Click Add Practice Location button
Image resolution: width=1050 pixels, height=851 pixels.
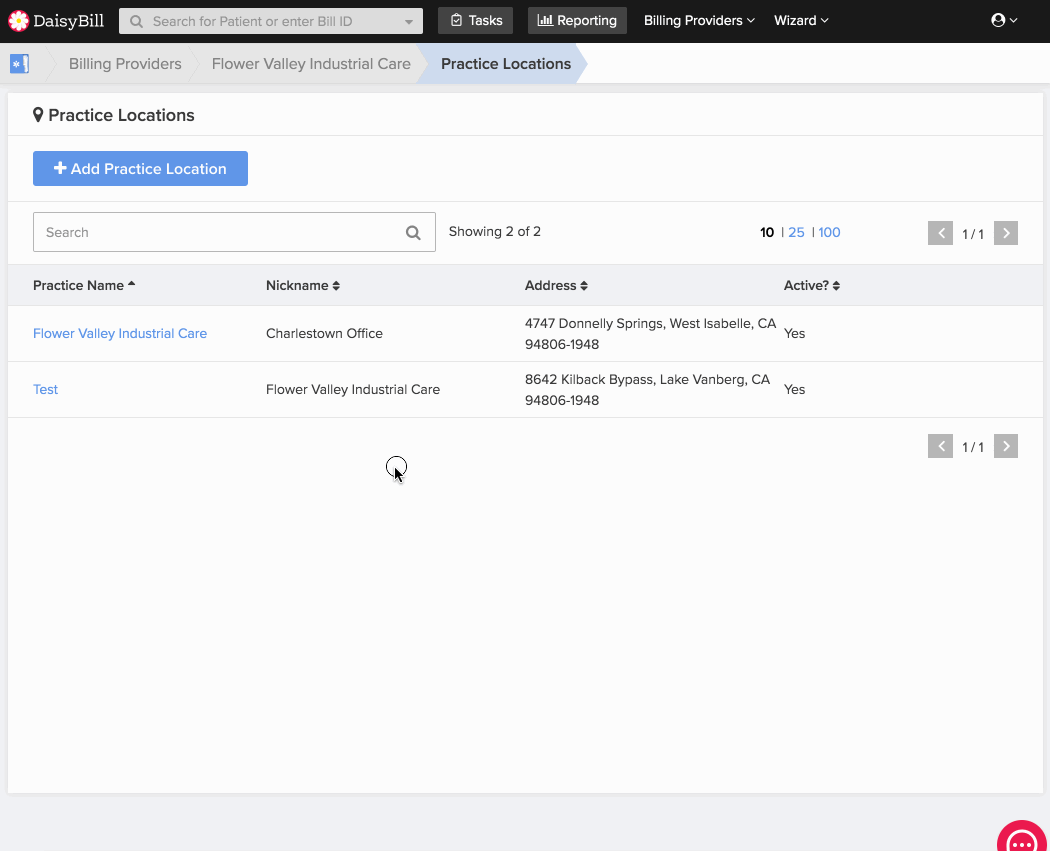pyautogui.click(x=141, y=169)
